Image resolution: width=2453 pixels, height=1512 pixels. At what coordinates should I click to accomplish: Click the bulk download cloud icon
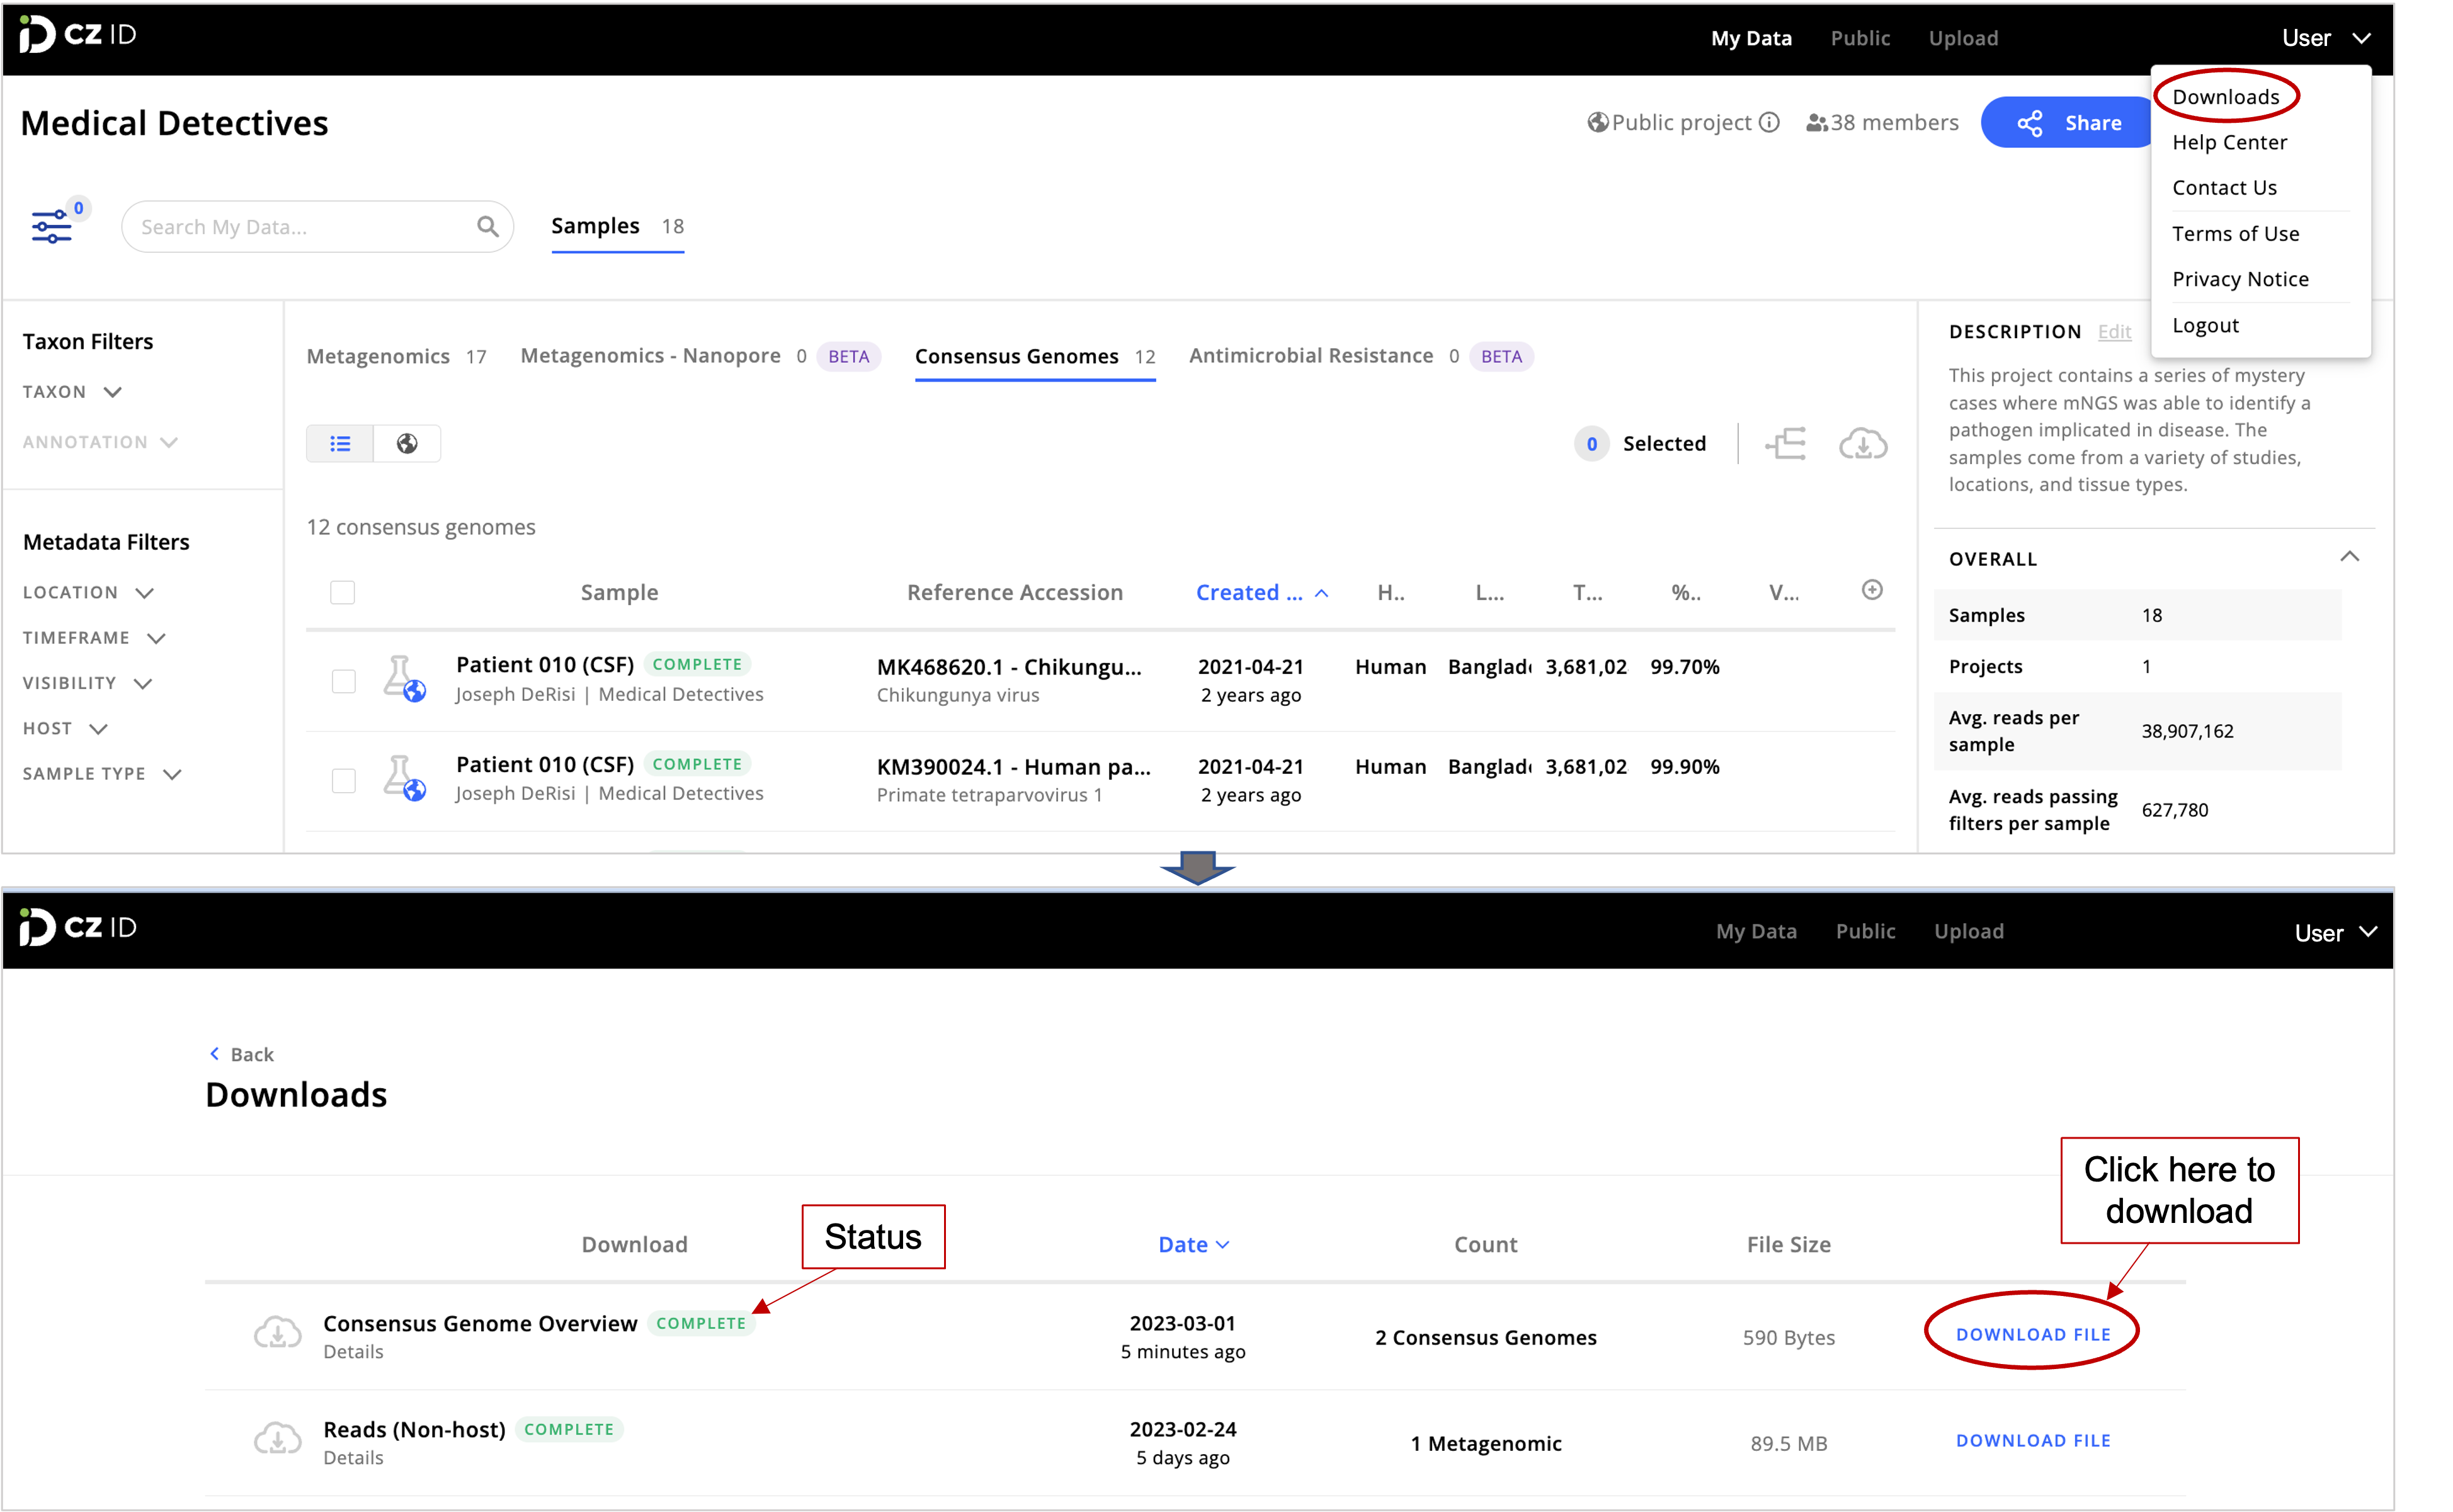[1863, 444]
